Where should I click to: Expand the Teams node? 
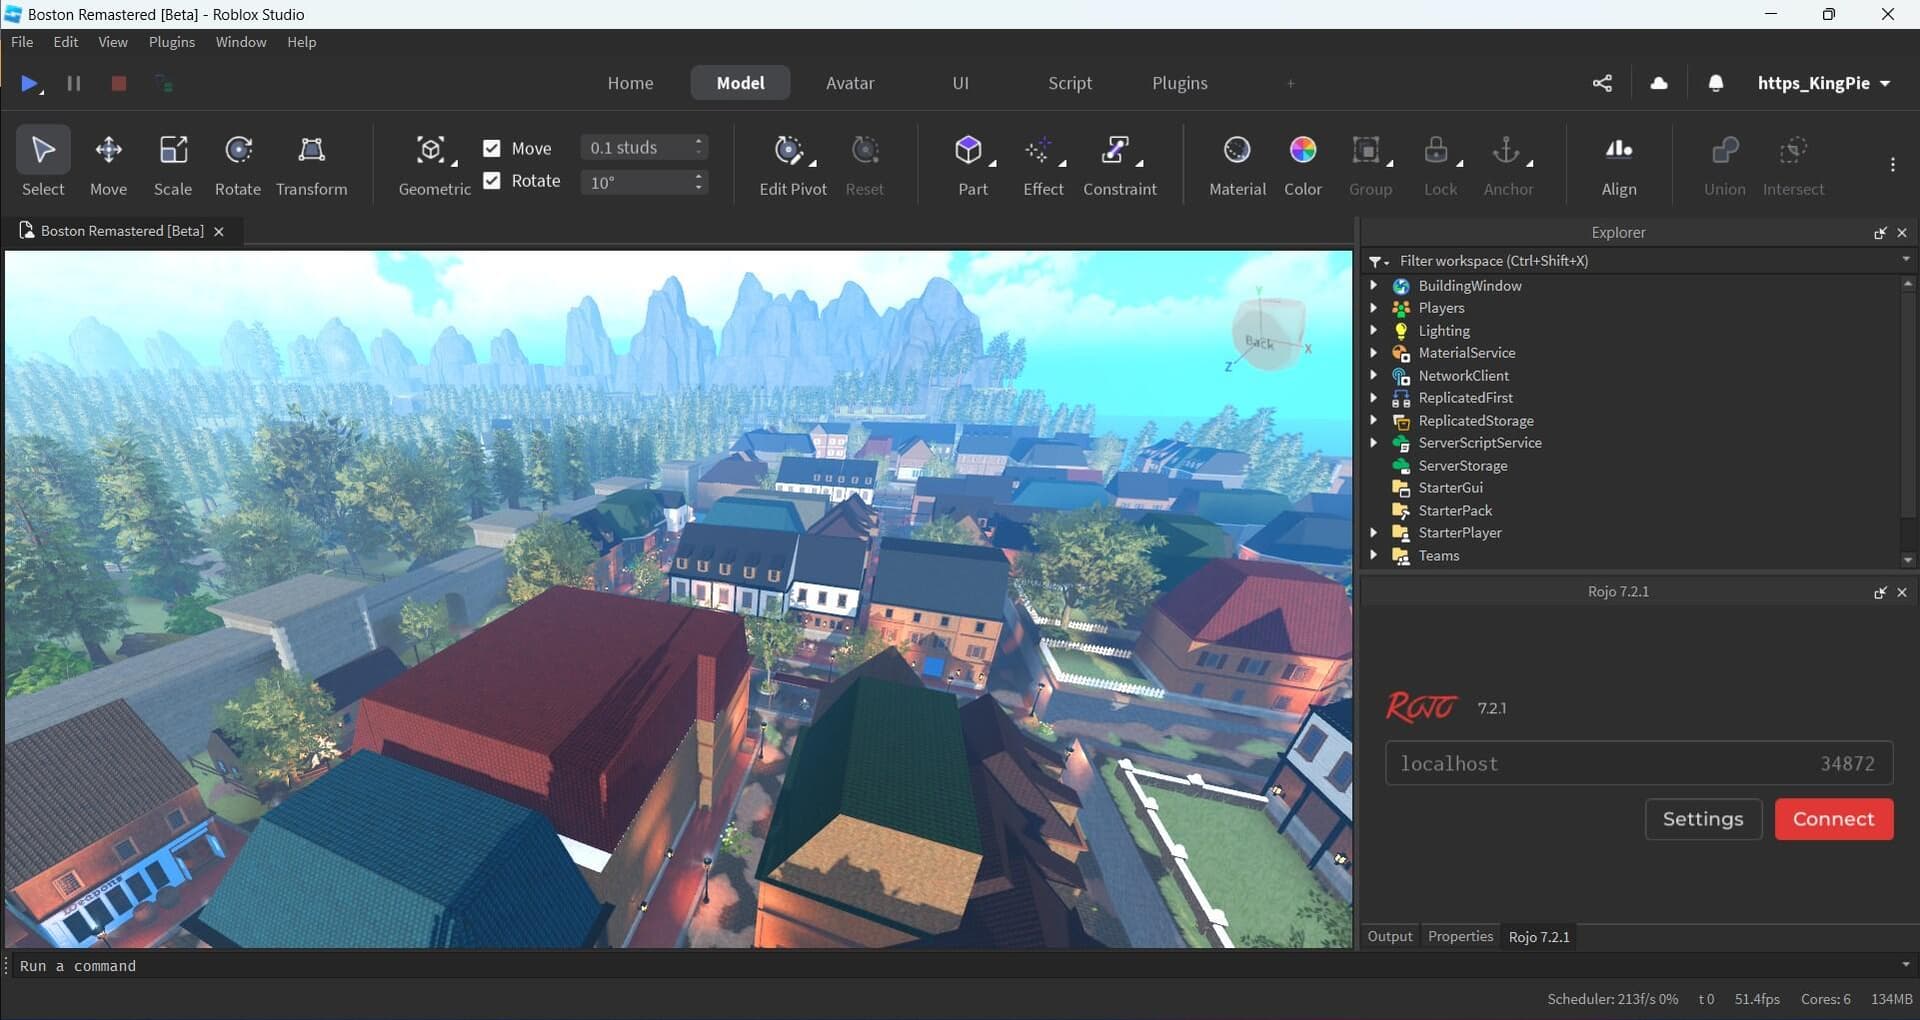pos(1374,555)
